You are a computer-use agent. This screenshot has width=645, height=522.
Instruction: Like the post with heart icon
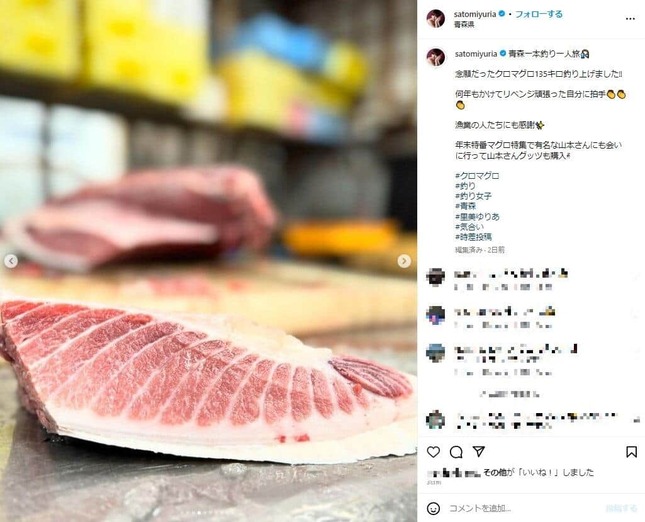tap(433, 452)
